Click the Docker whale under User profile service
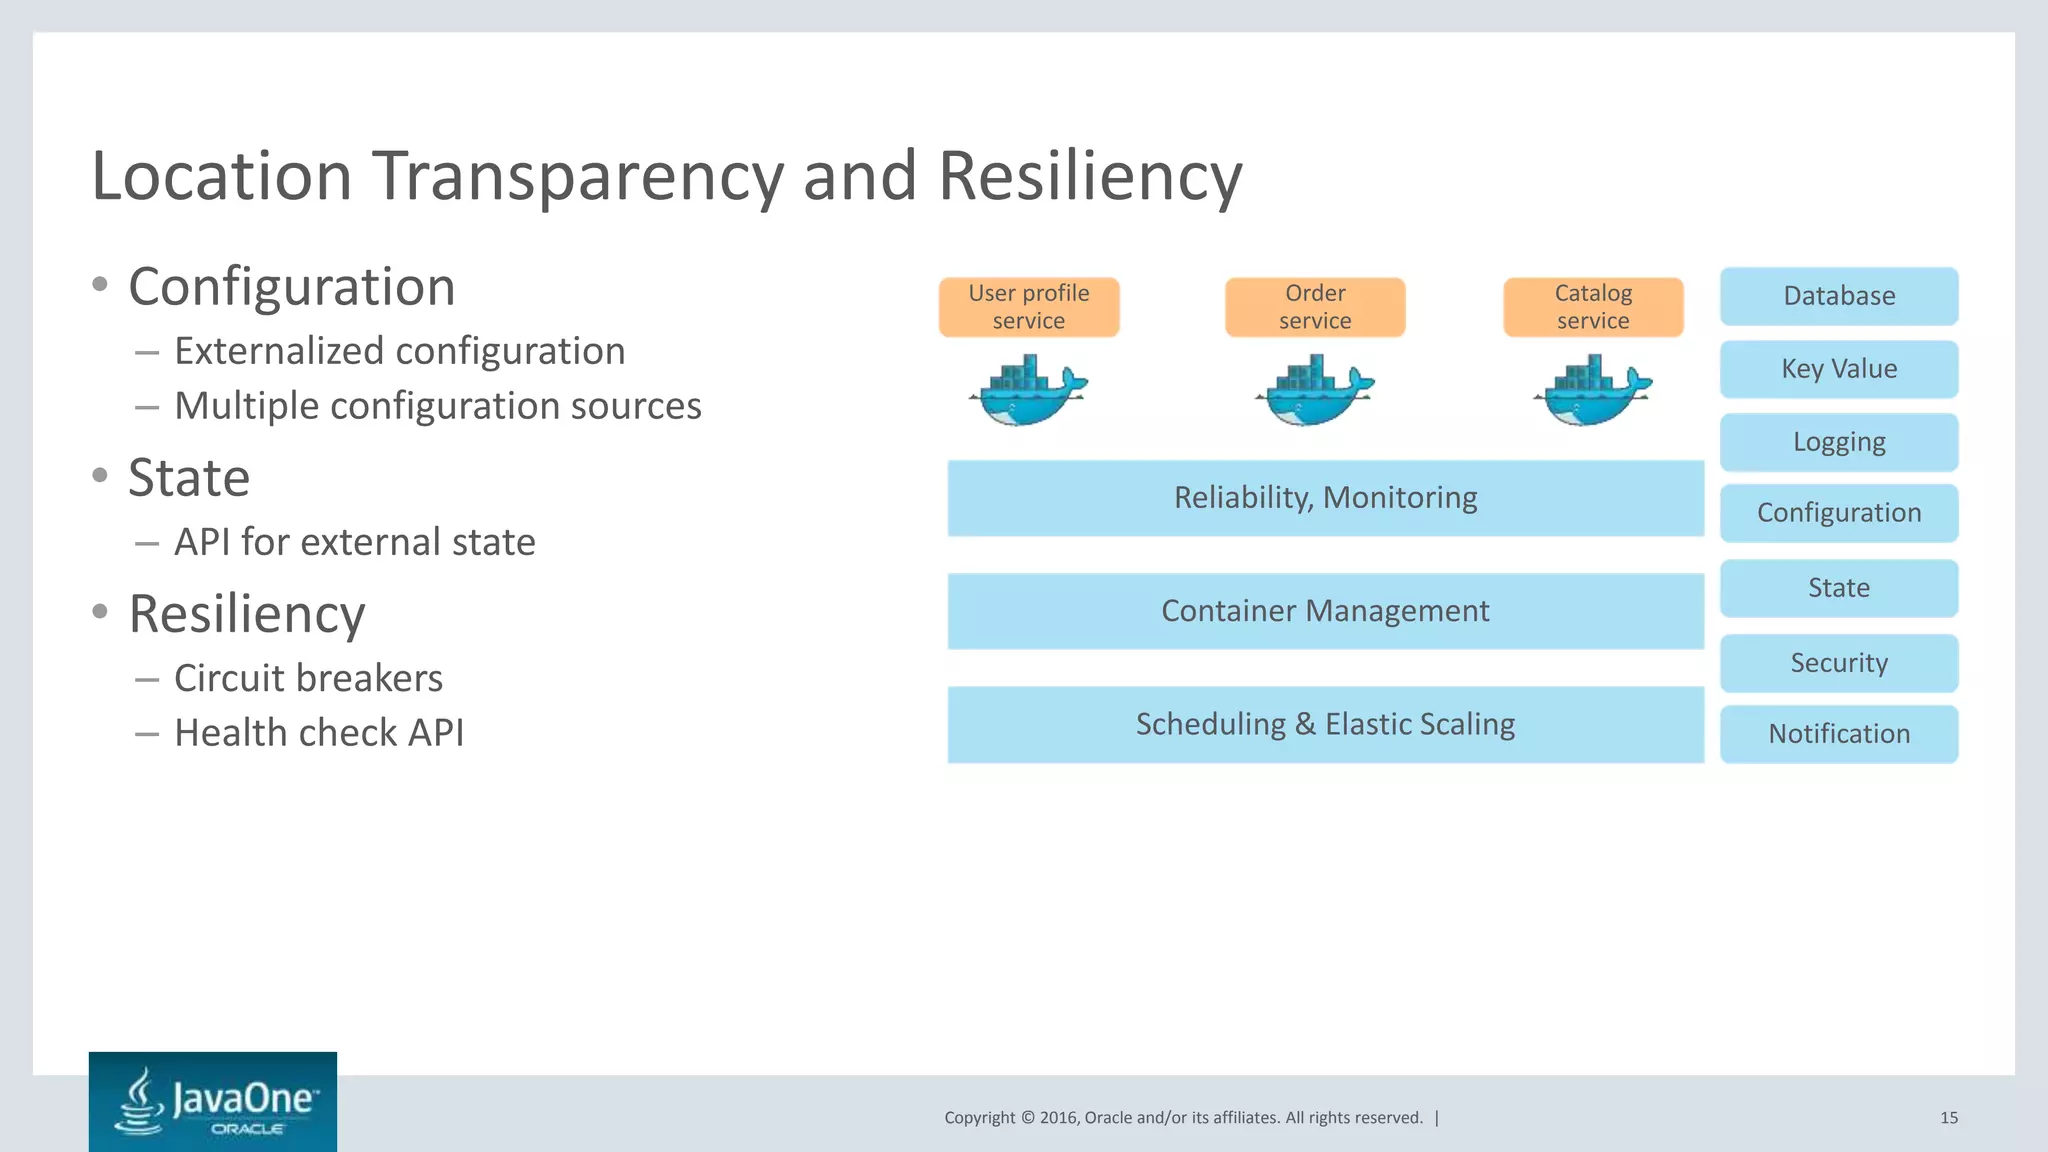The height and width of the screenshot is (1152, 2048). [1028, 391]
